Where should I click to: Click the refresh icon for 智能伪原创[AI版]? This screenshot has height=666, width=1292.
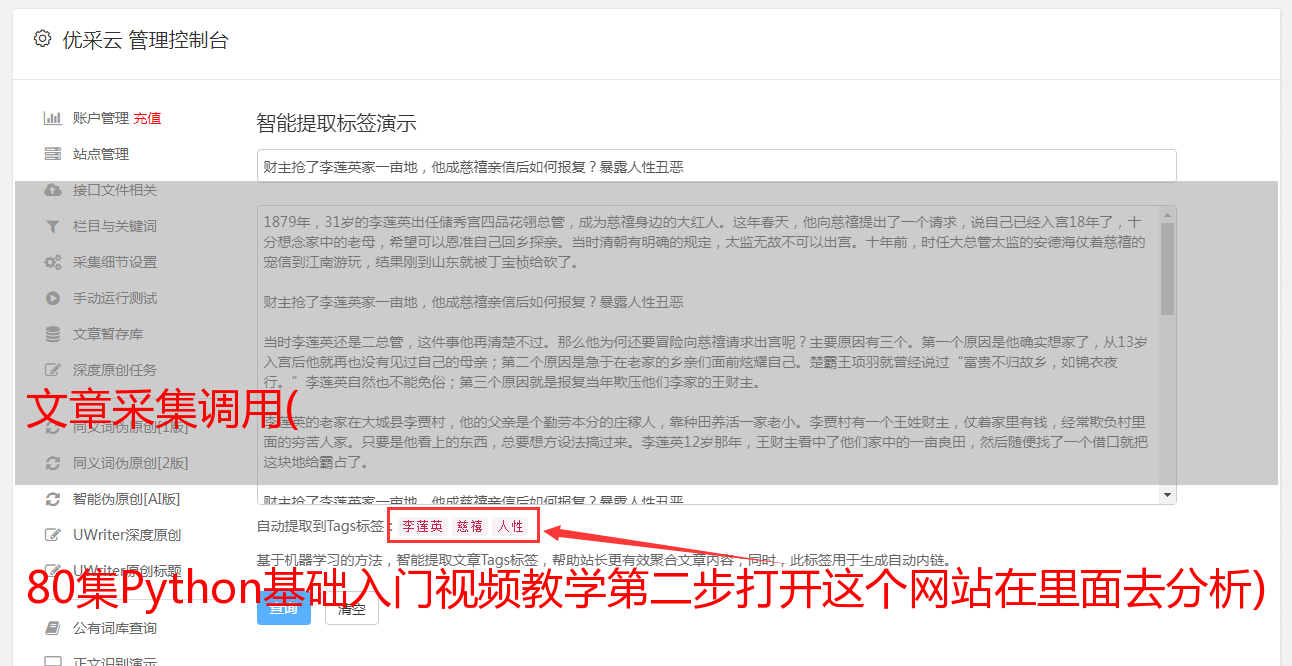[53, 499]
